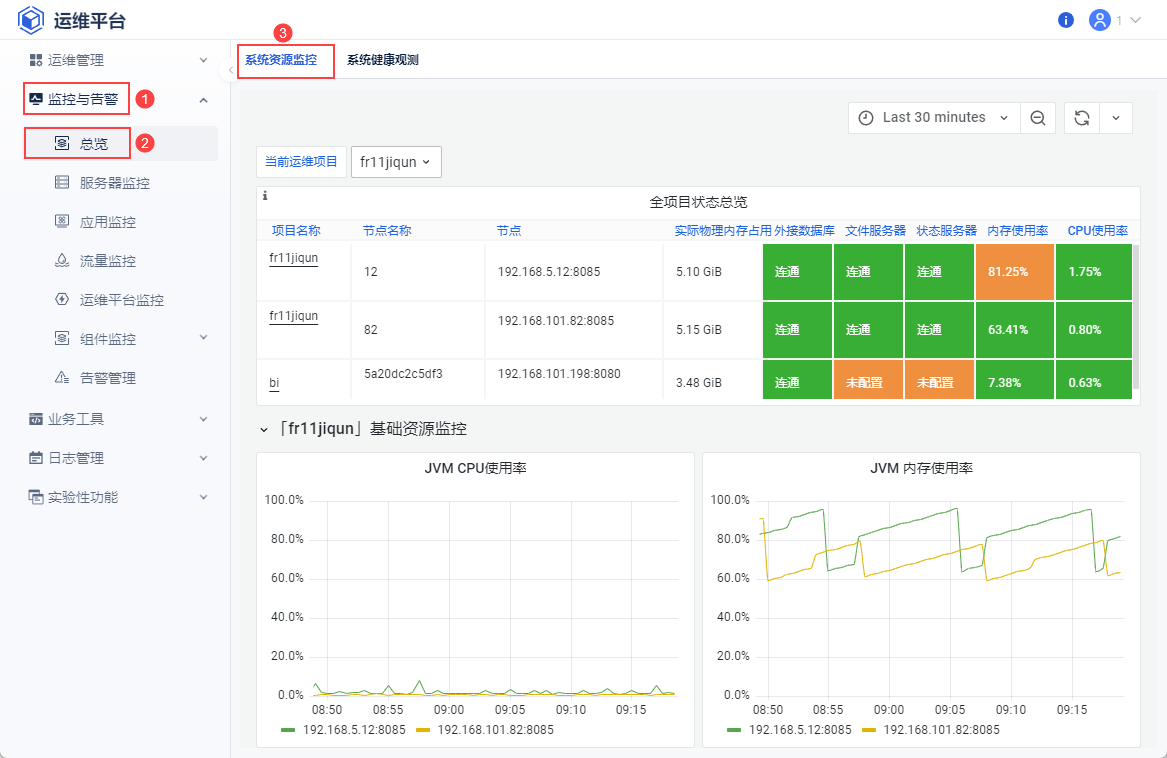
Task: Sort table by 内存使用率 column header
Action: pyautogui.click(x=1017, y=230)
